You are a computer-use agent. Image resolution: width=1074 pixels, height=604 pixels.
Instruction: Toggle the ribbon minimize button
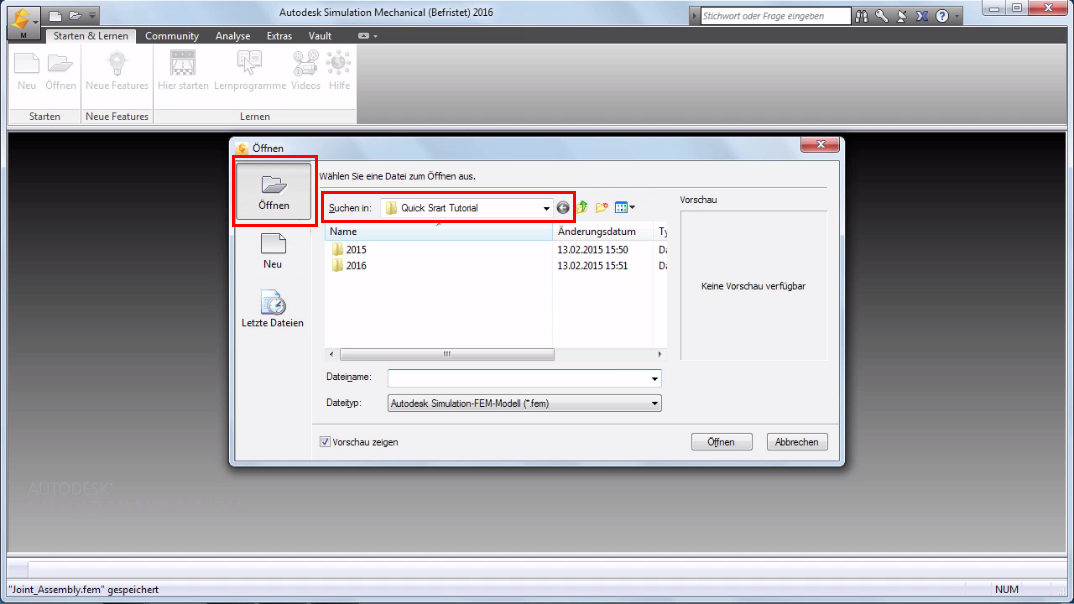[363, 36]
